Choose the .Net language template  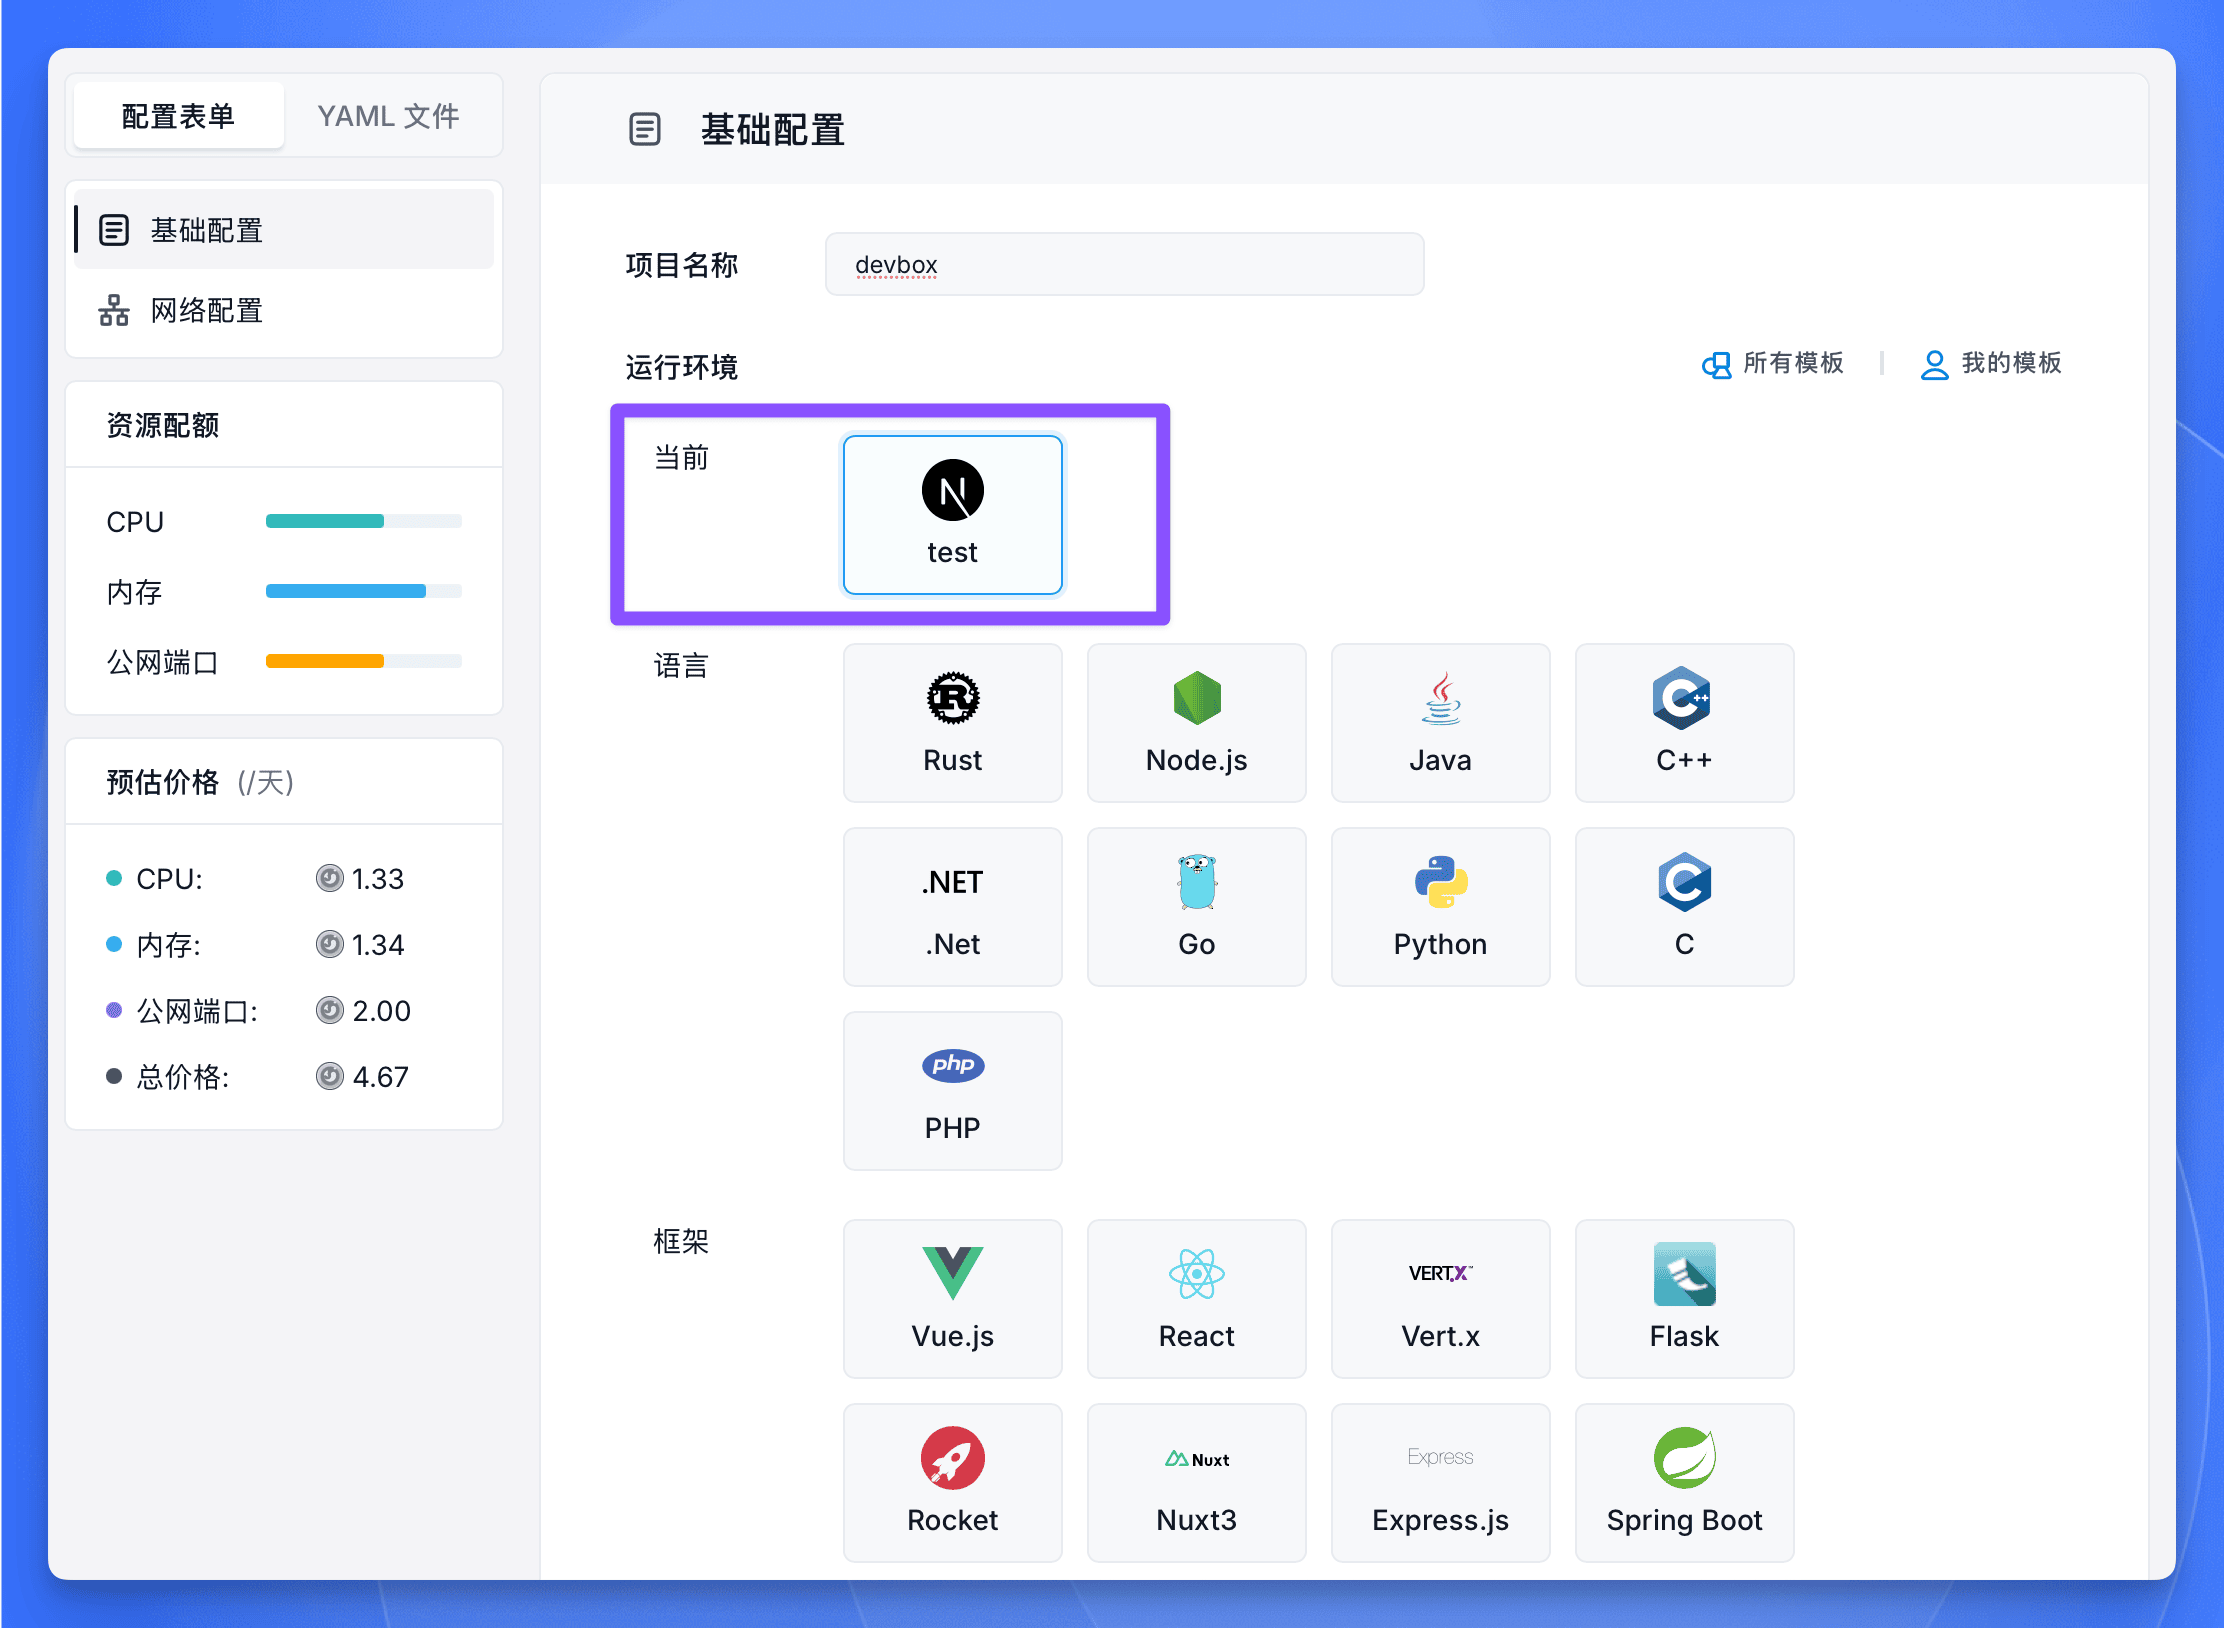(952, 906)
